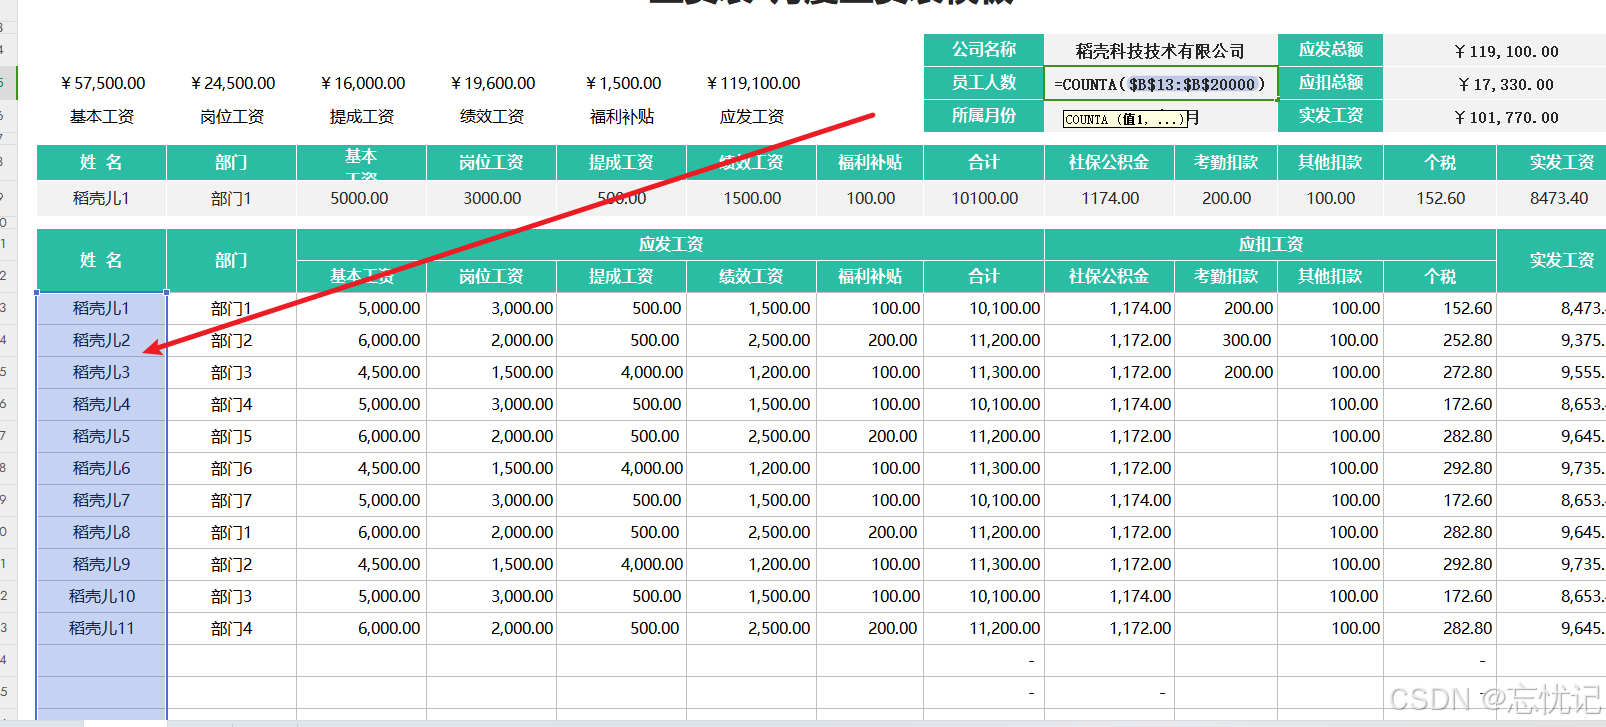Viewport: 1606px width, 727px height.
Task: Click the 考勤扣款 sub-header in lower table
Action: tap(1226, 276)
